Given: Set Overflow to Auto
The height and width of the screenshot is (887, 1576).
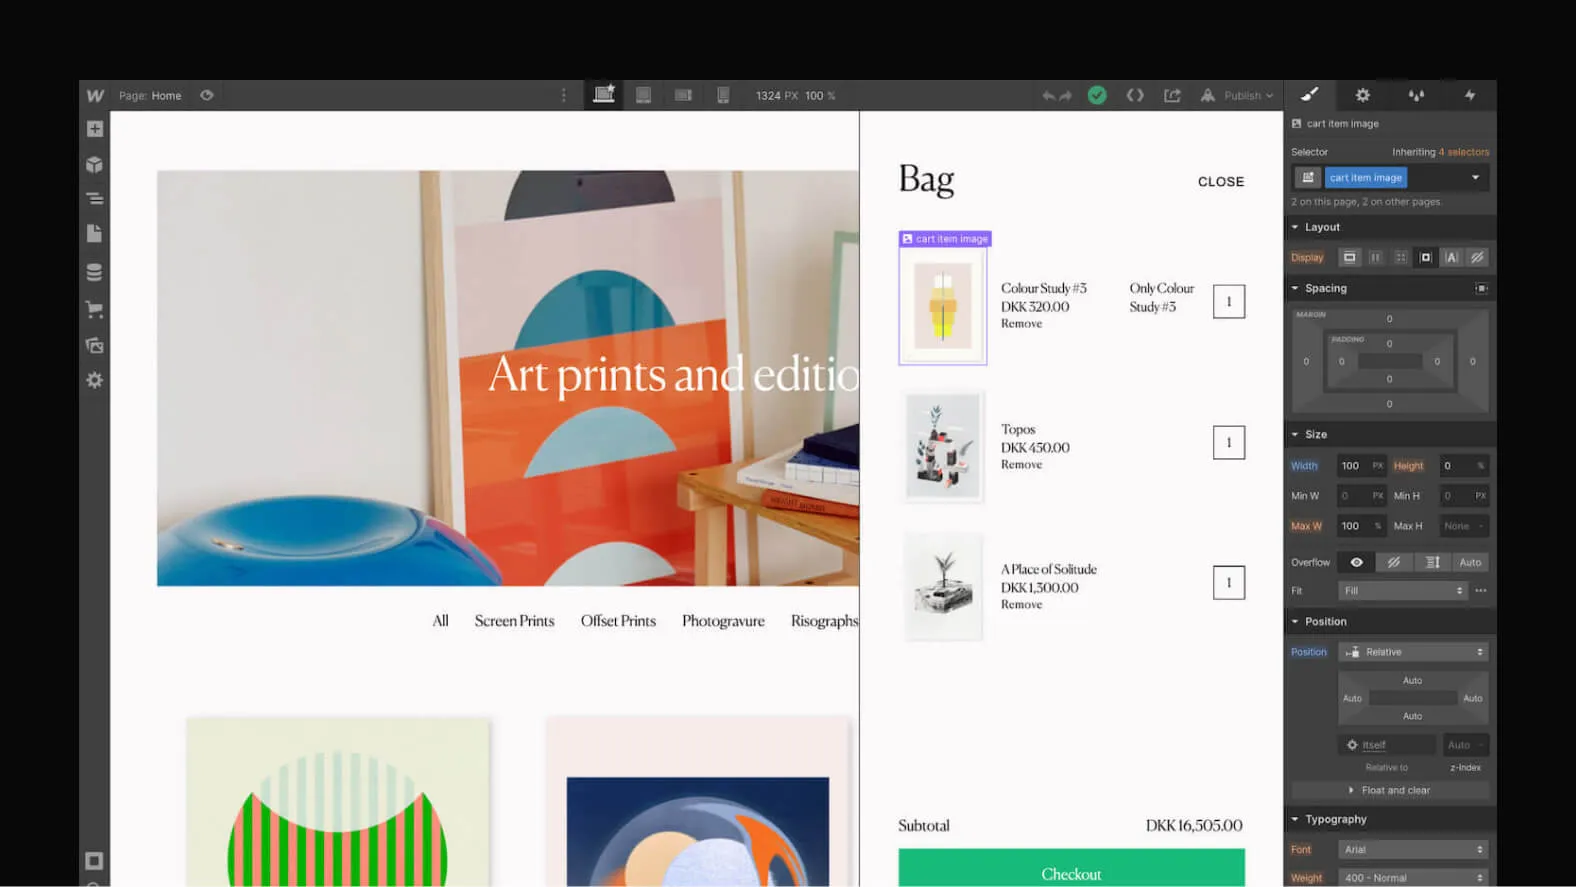Looking at the screenshot, I should [1470, 562].
